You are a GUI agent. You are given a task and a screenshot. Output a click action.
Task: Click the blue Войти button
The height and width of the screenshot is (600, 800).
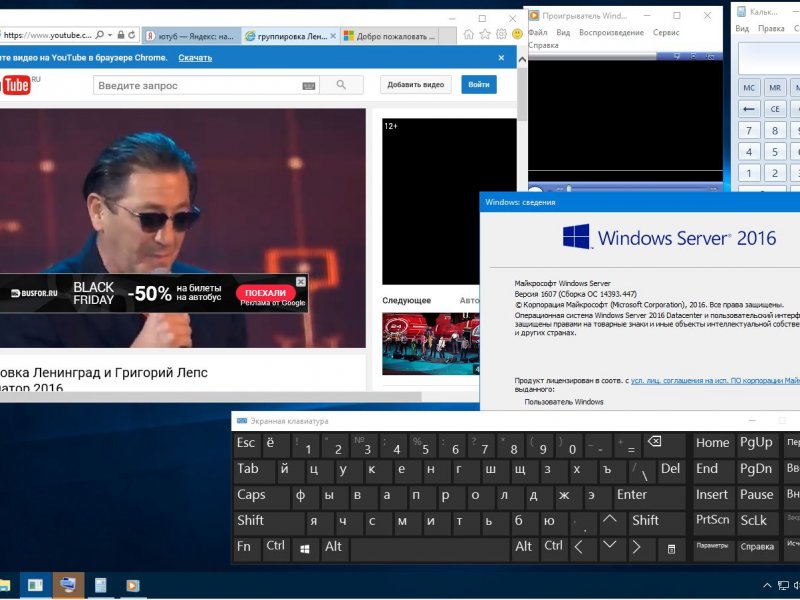click(x=479, y=85)
